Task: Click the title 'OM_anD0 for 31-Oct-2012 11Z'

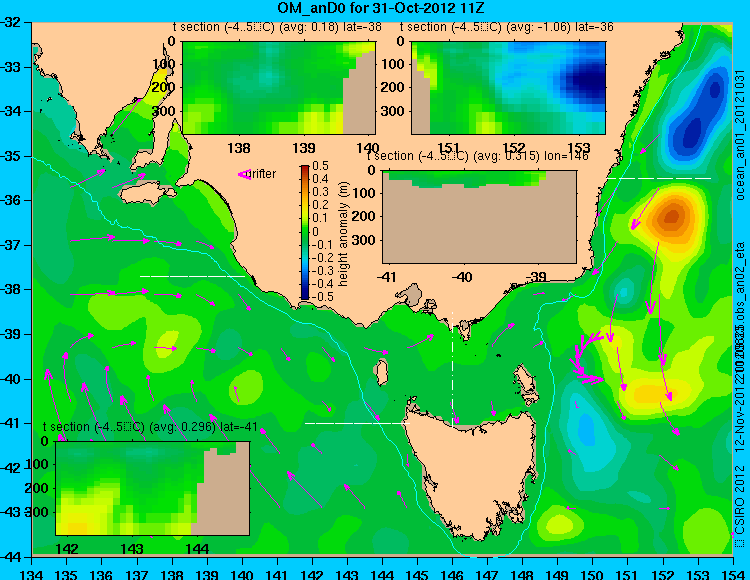Action: 381,8
